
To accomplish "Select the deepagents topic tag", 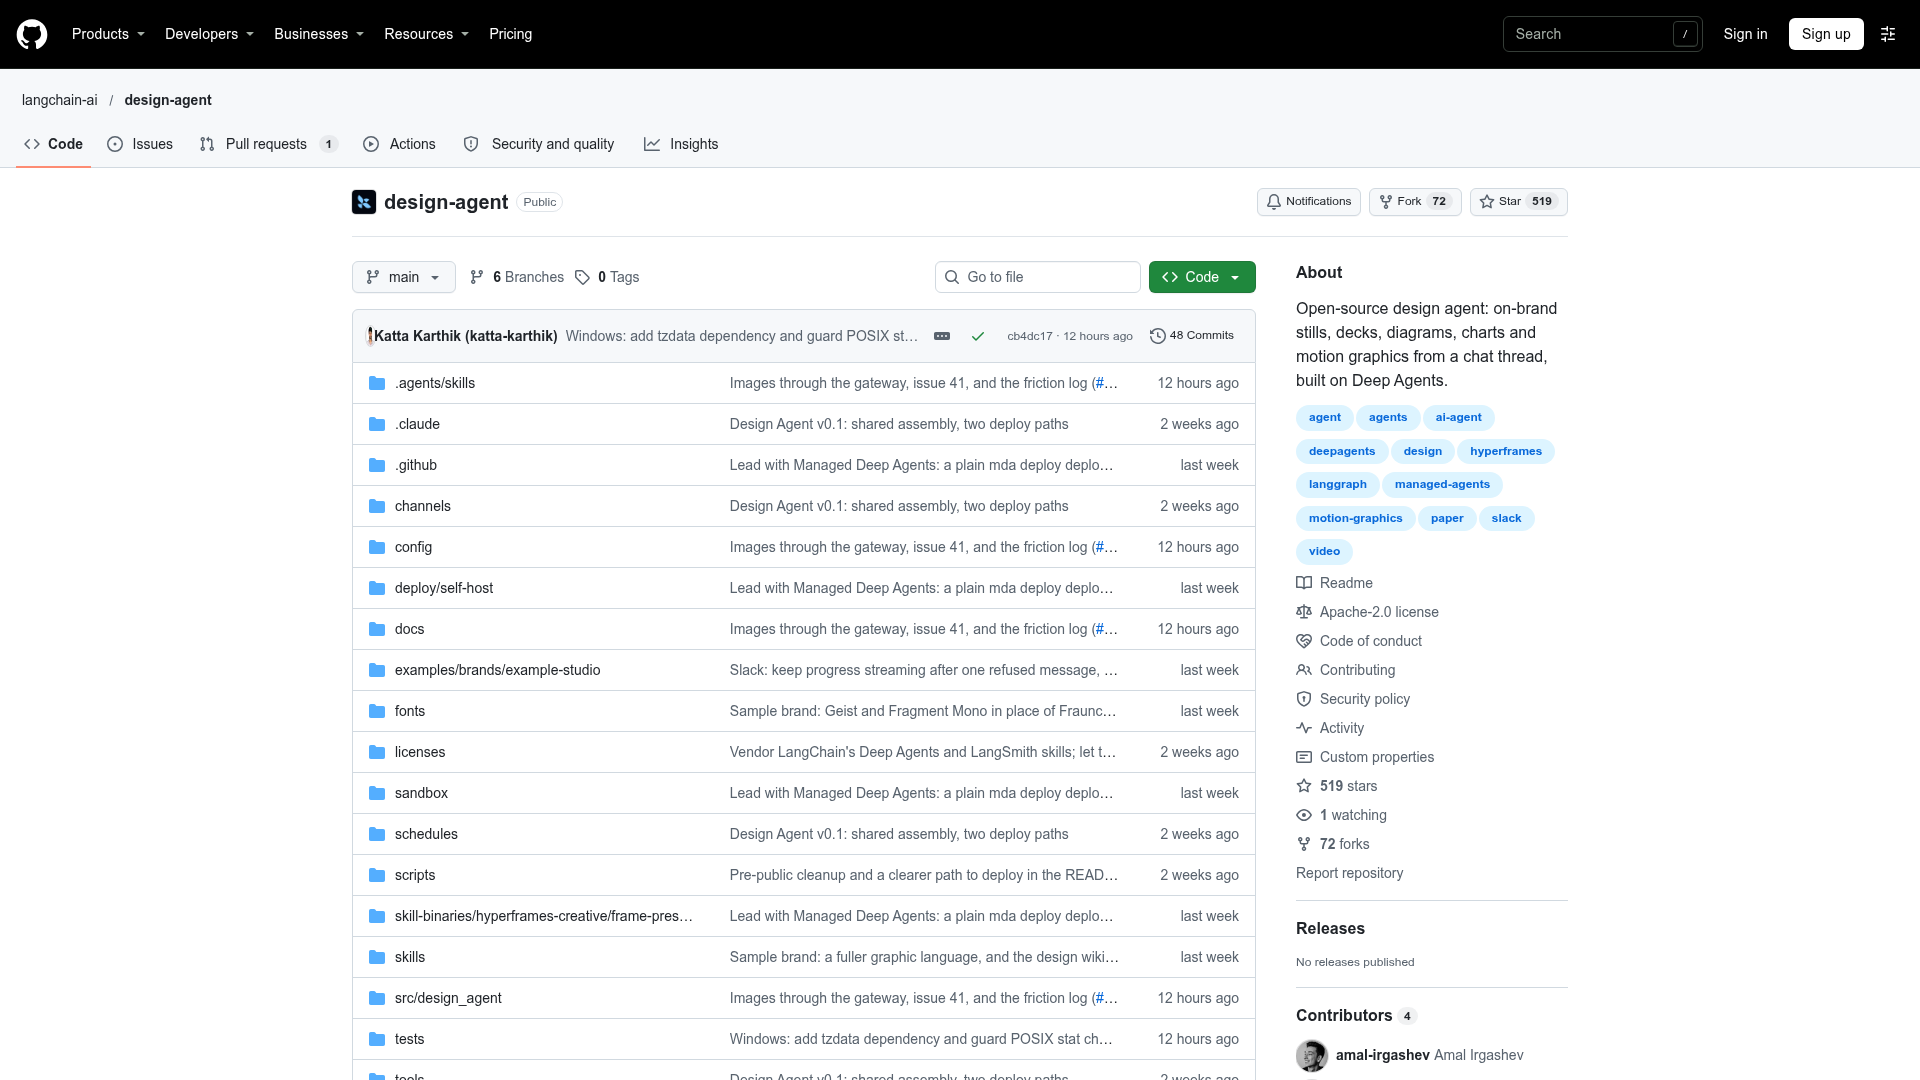I will pos(1342,451).
